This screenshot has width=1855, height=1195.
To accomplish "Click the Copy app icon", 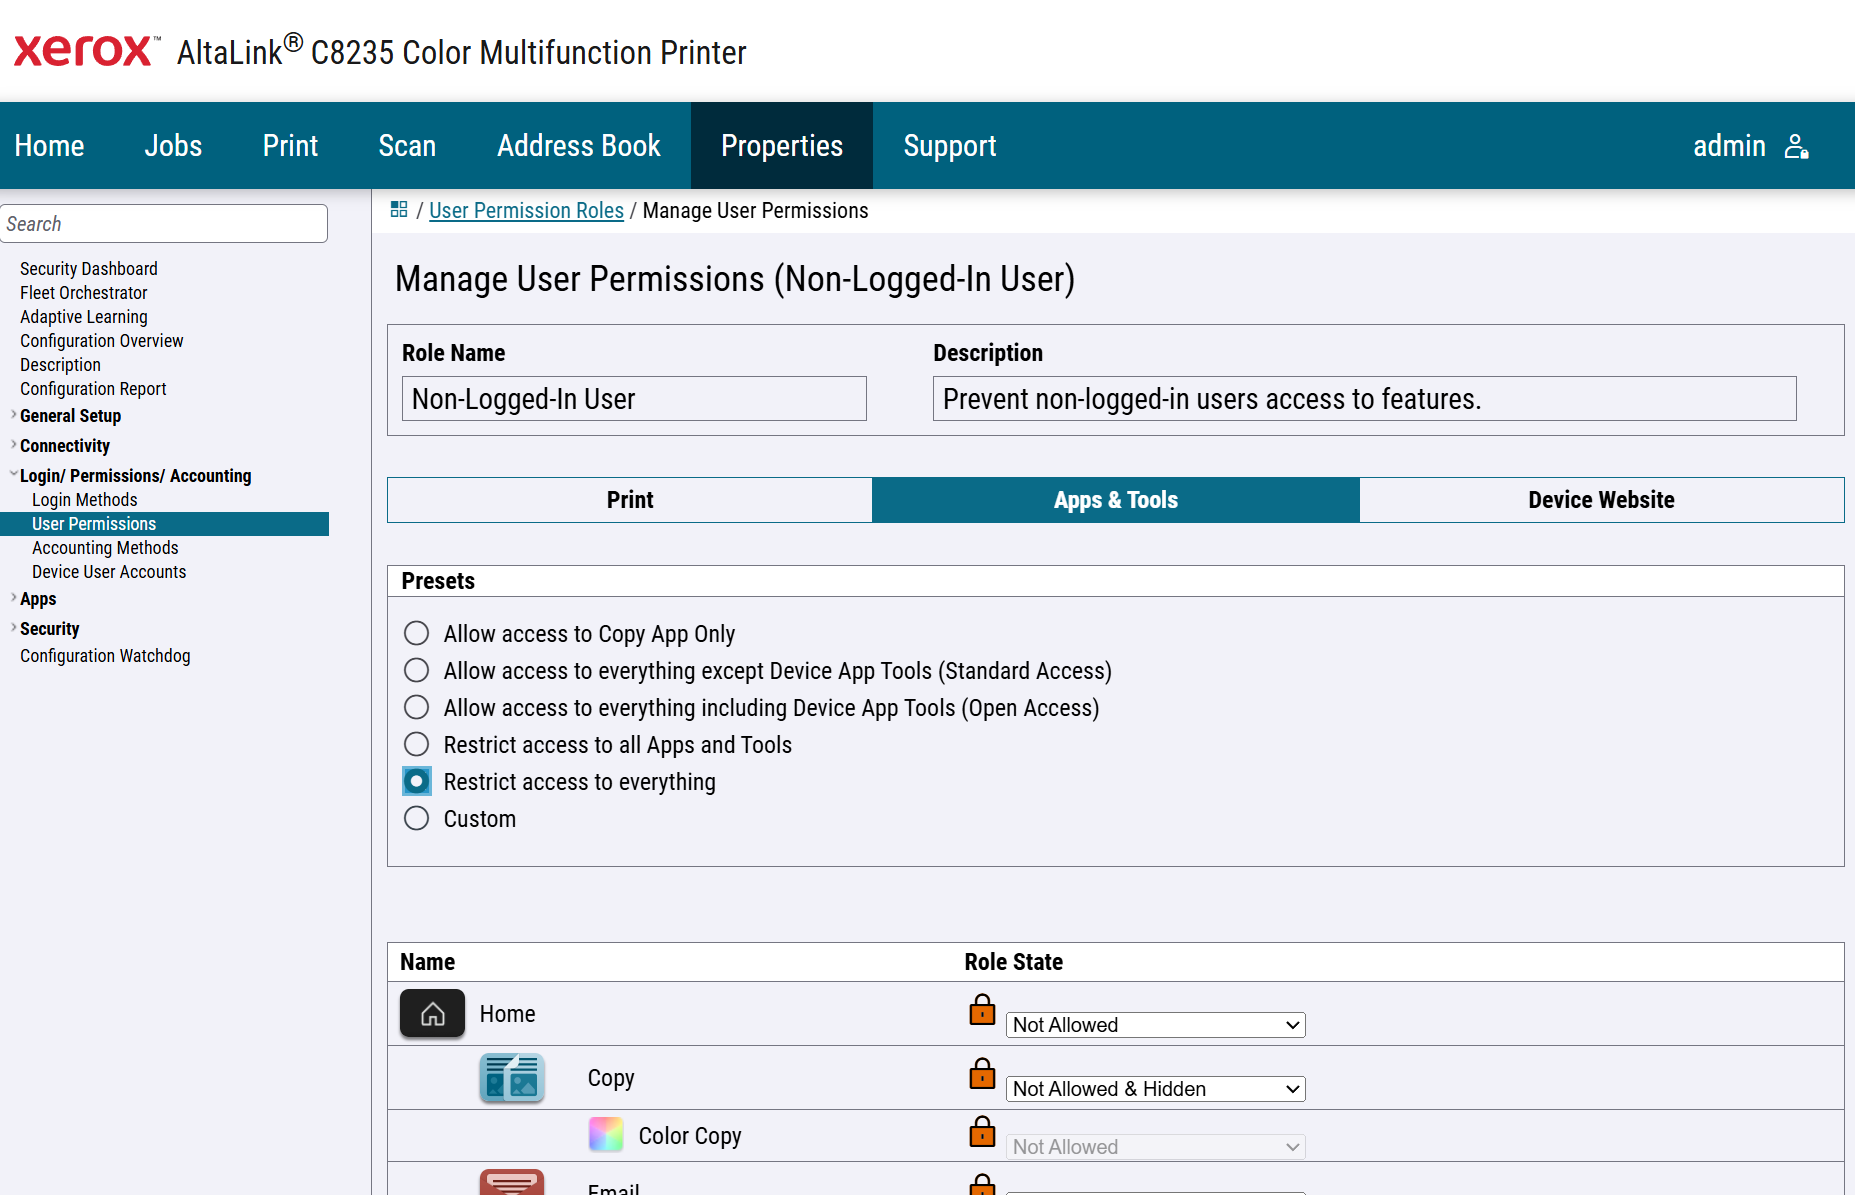I will pyautogui.click(x=512, y=1077).
